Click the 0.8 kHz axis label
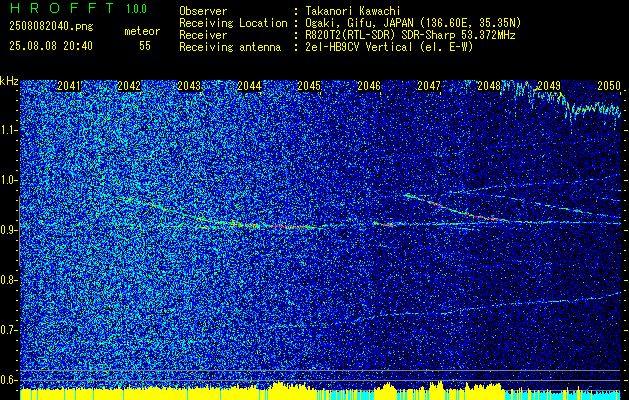 [9, 280]
